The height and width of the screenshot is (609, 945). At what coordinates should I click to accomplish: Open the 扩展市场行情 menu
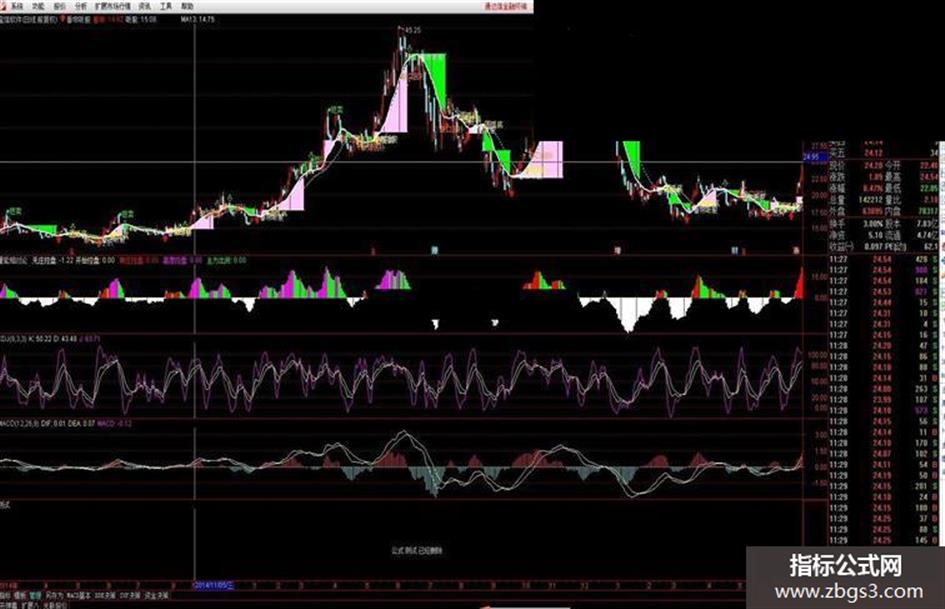coord(113,6)
